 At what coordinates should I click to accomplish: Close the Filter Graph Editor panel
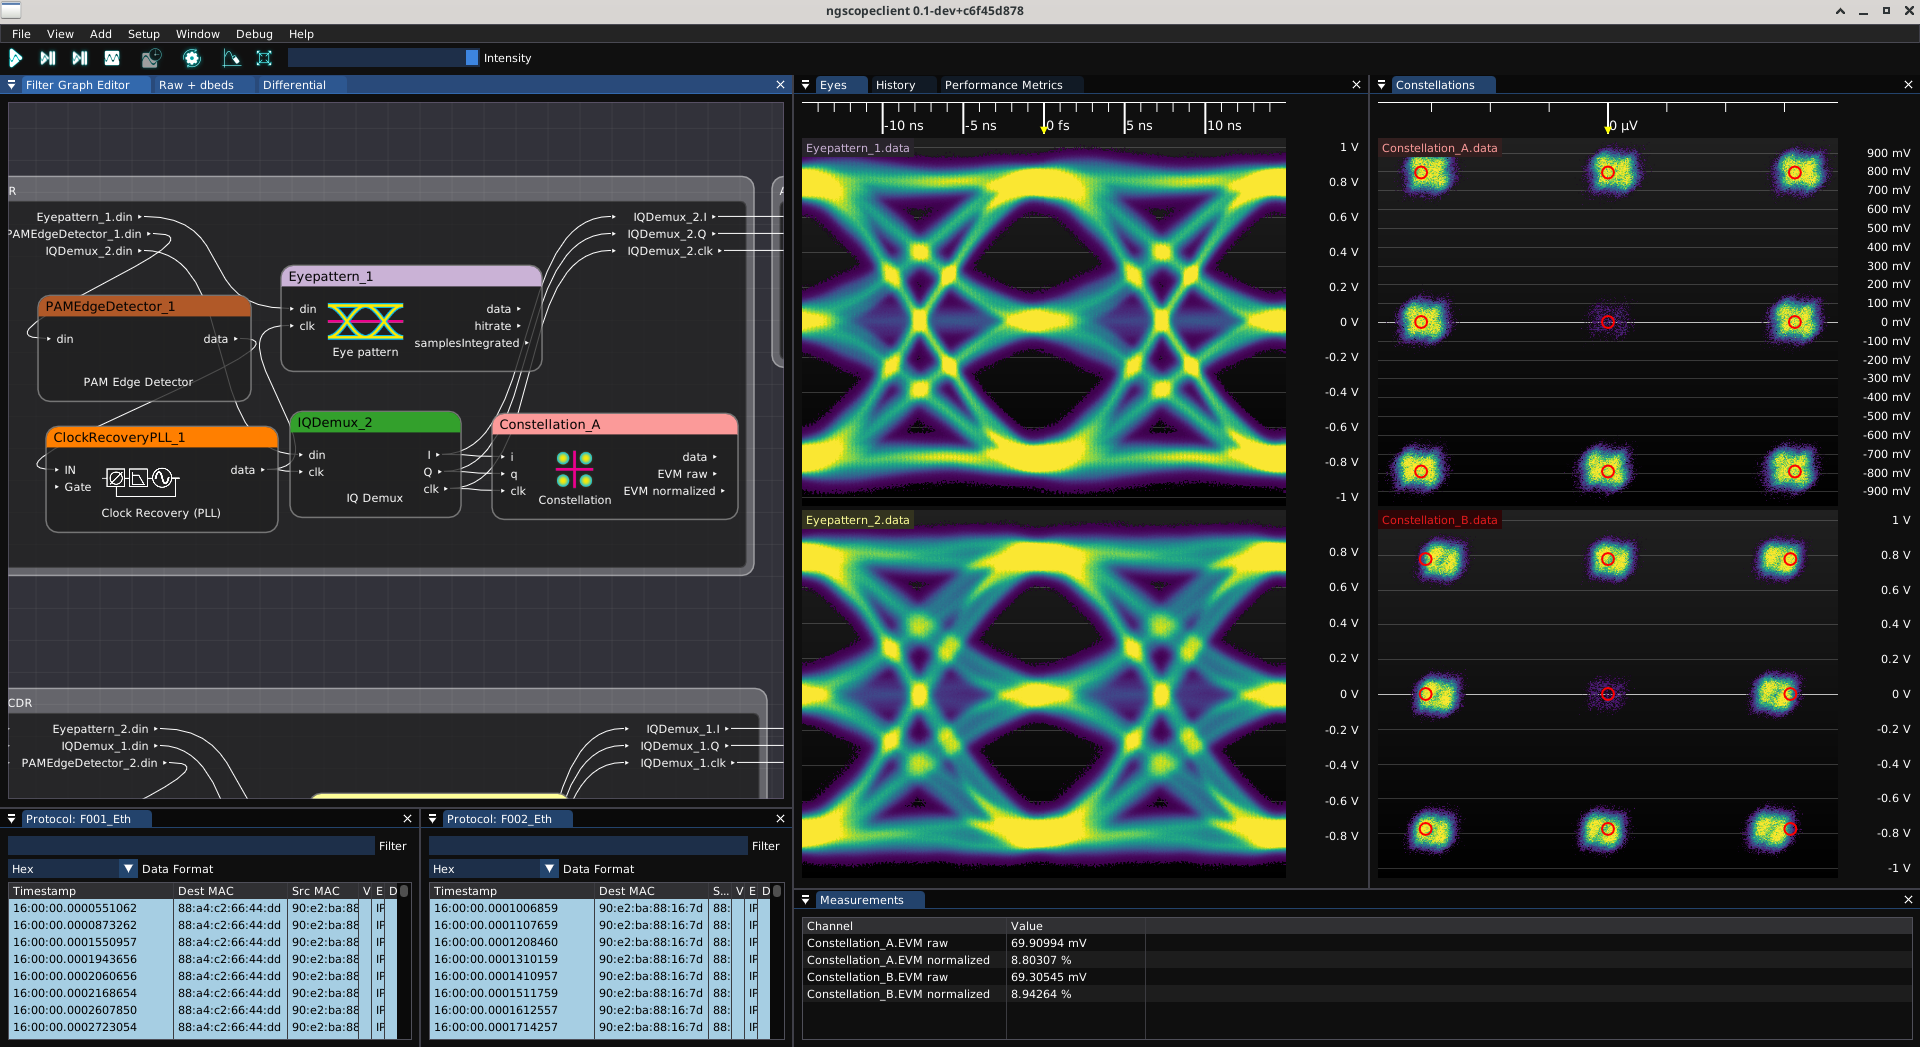click(780, 85)
